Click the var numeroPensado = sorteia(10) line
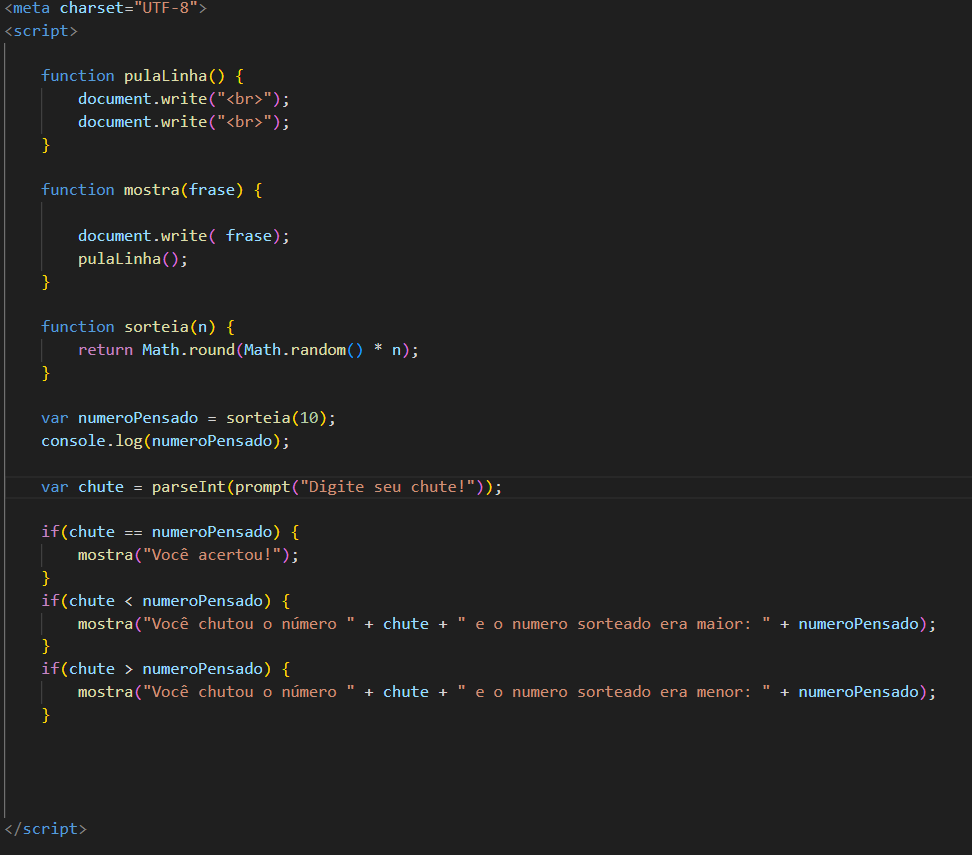 188,418
